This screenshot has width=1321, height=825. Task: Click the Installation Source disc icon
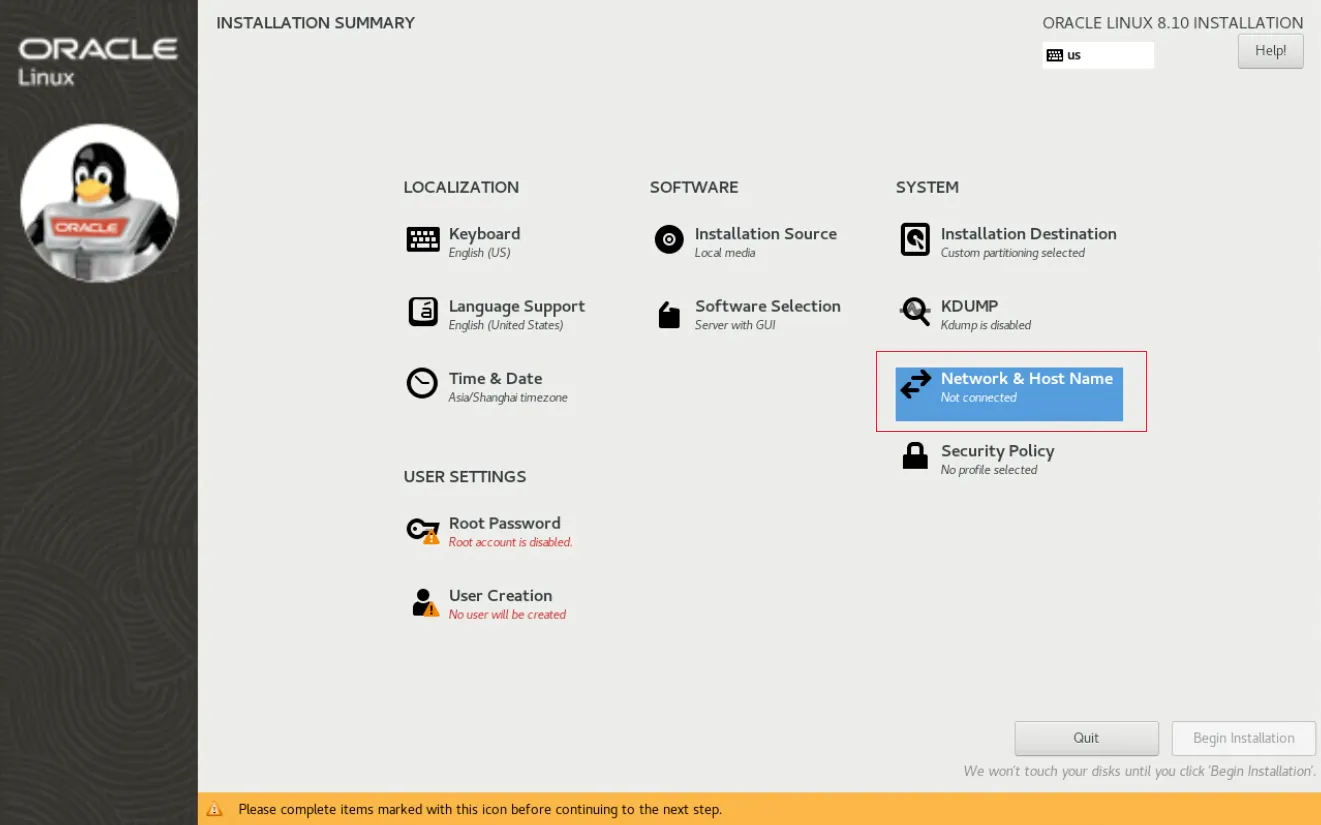668,239
